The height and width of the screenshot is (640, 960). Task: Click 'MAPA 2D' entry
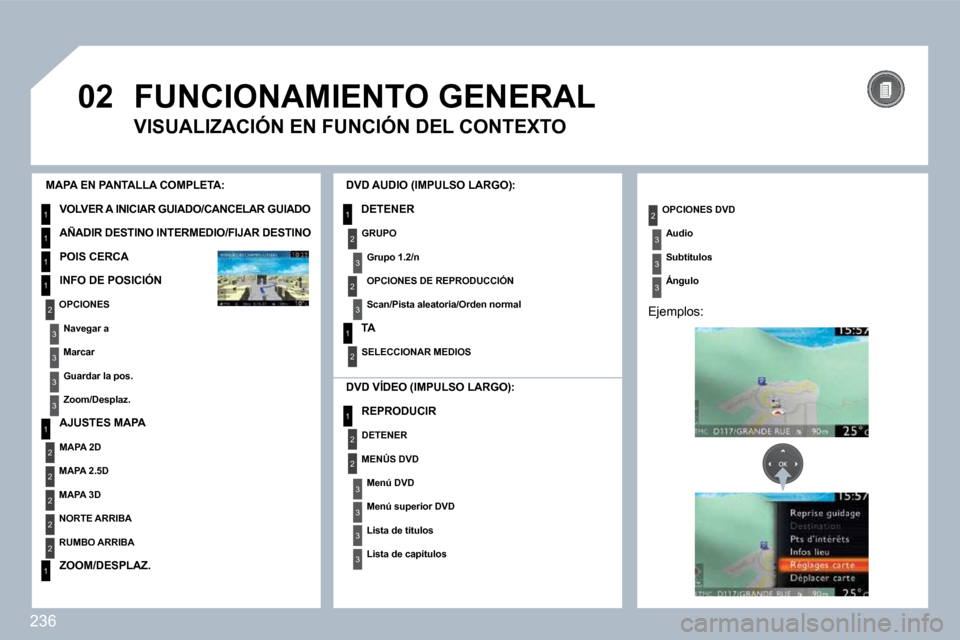click(x=80, y=447)
